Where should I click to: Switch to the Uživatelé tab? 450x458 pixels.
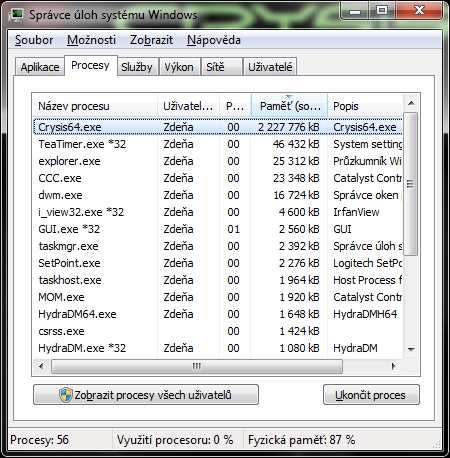click(x=270, y=67)
